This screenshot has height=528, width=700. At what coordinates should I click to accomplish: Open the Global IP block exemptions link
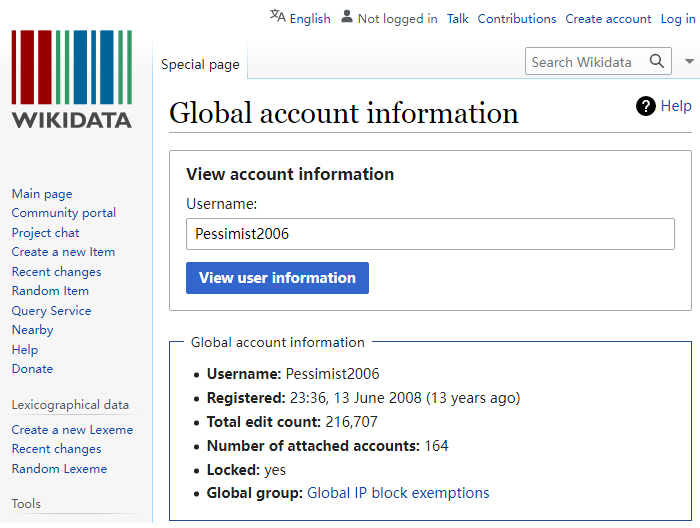pos(398,493)
